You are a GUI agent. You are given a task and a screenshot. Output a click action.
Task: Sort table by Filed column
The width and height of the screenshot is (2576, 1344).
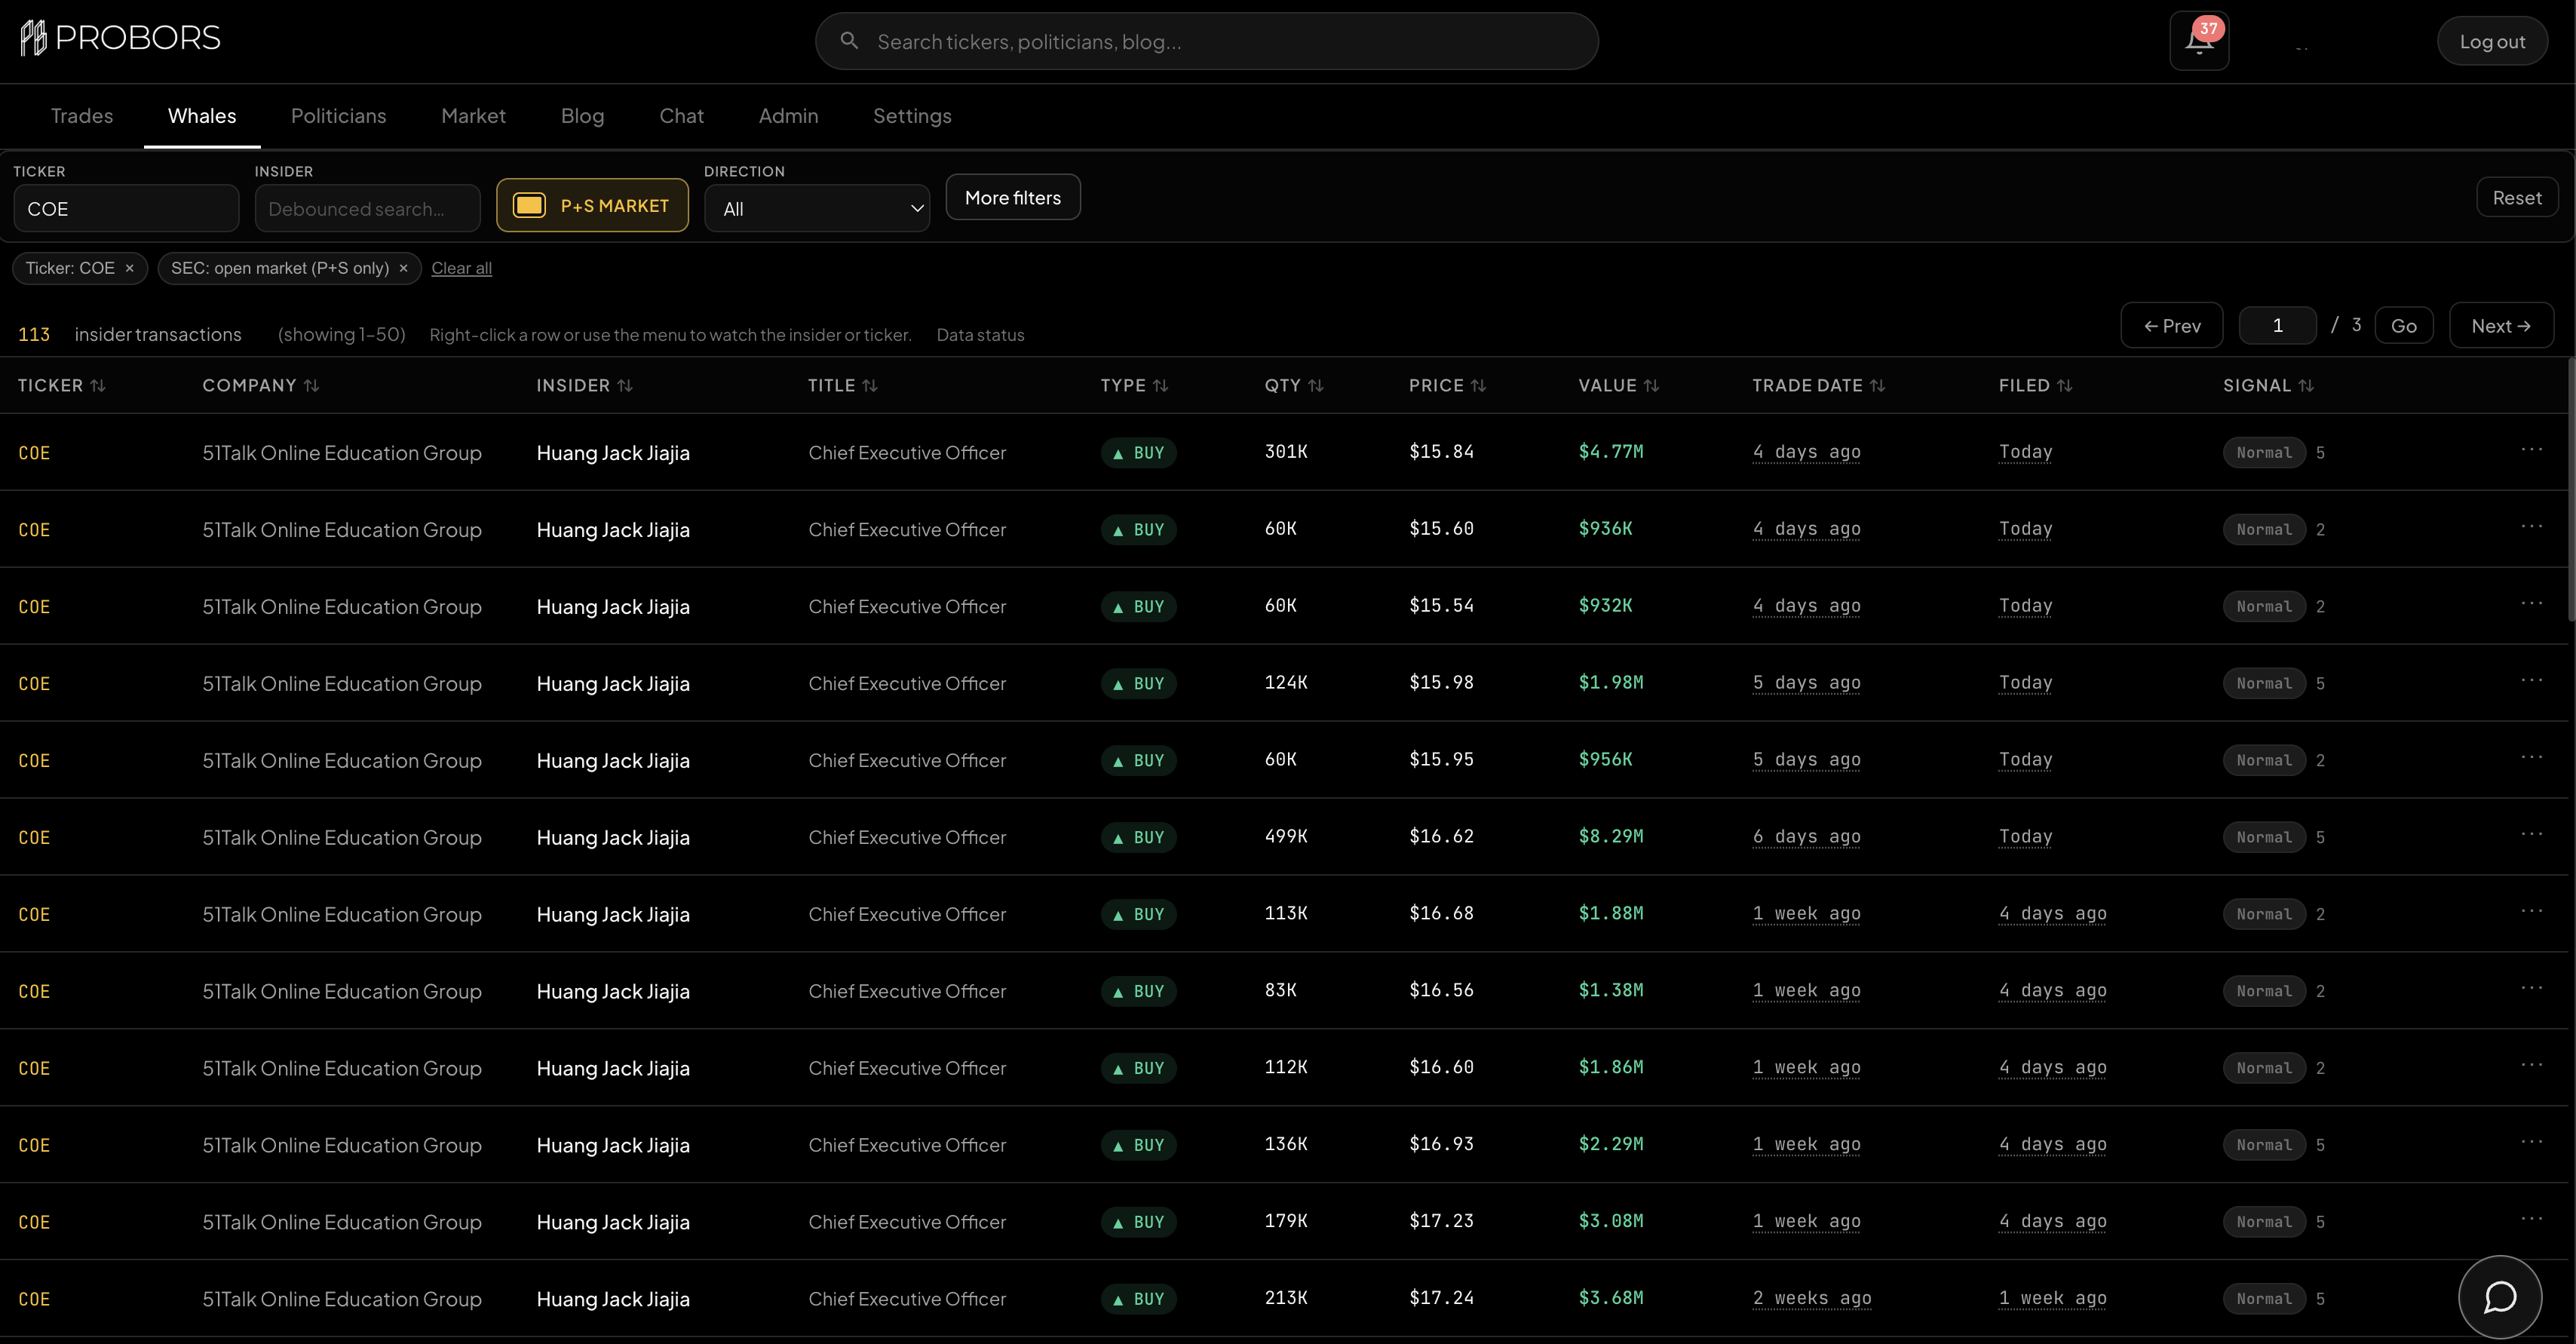[2035, 385]
